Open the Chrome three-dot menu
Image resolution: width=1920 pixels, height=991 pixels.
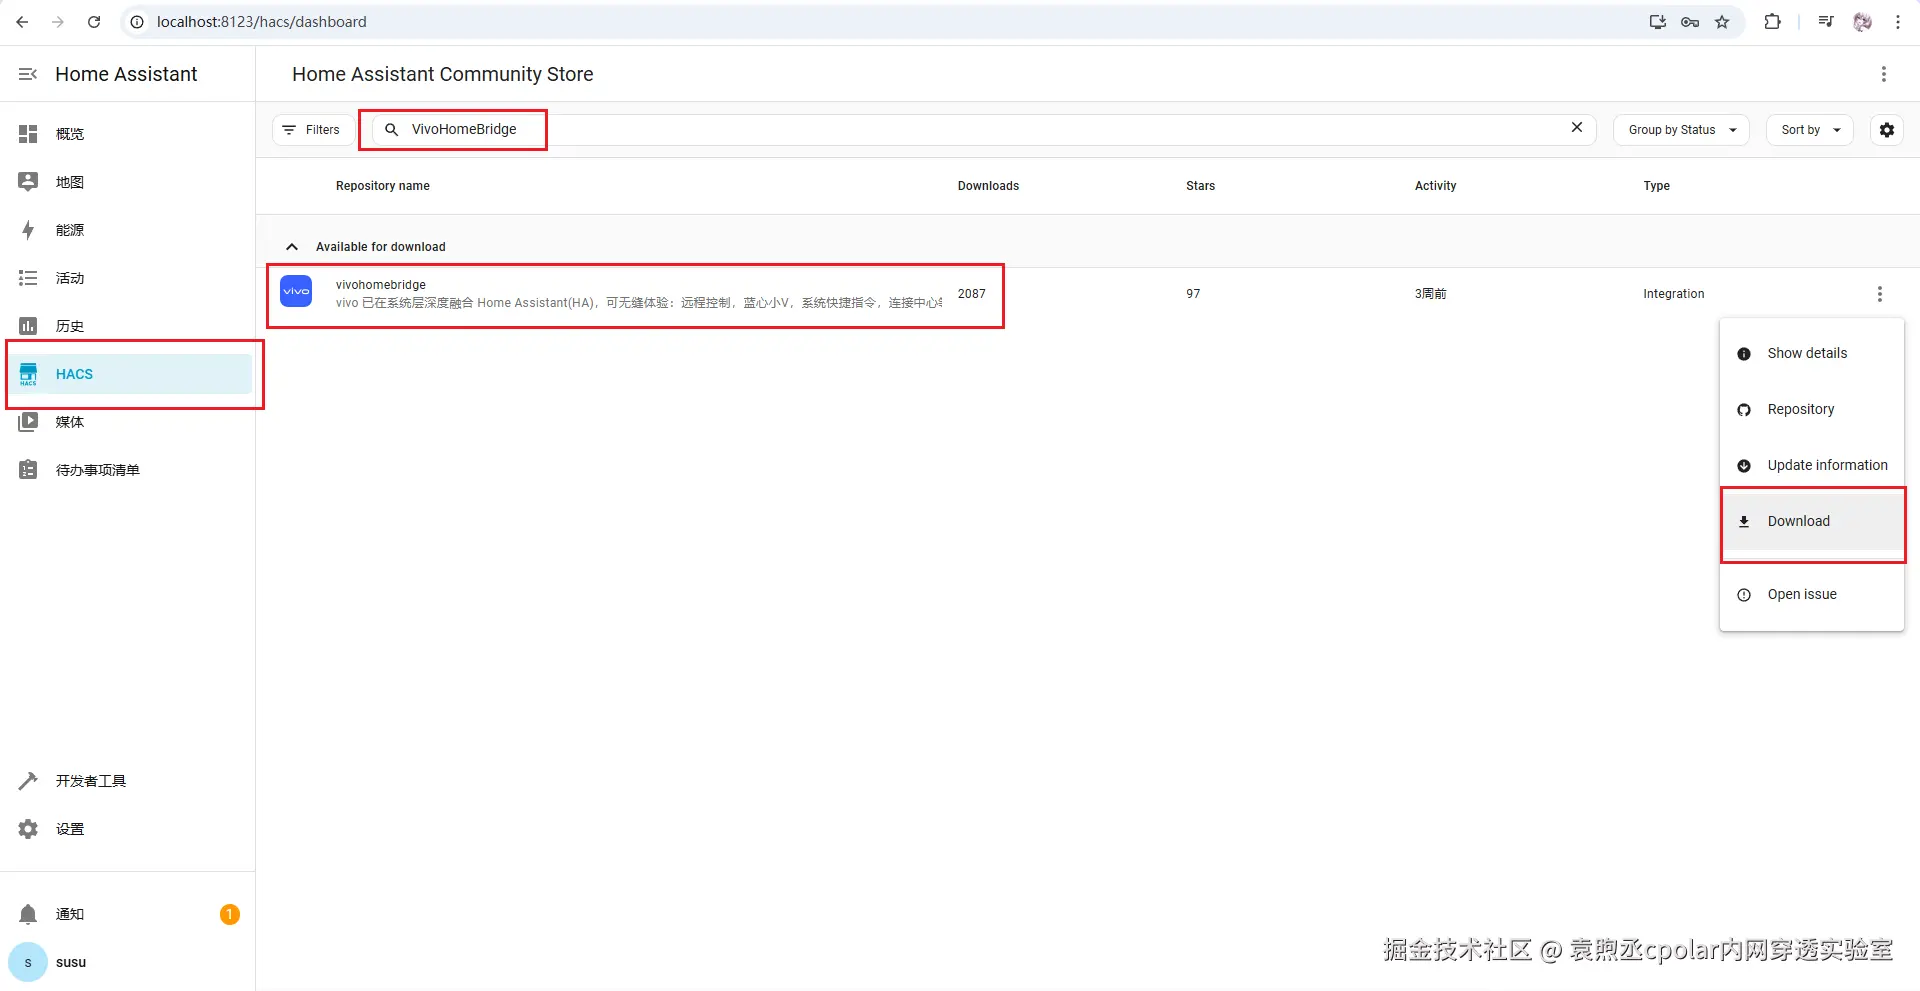[x=1898, y=22]
